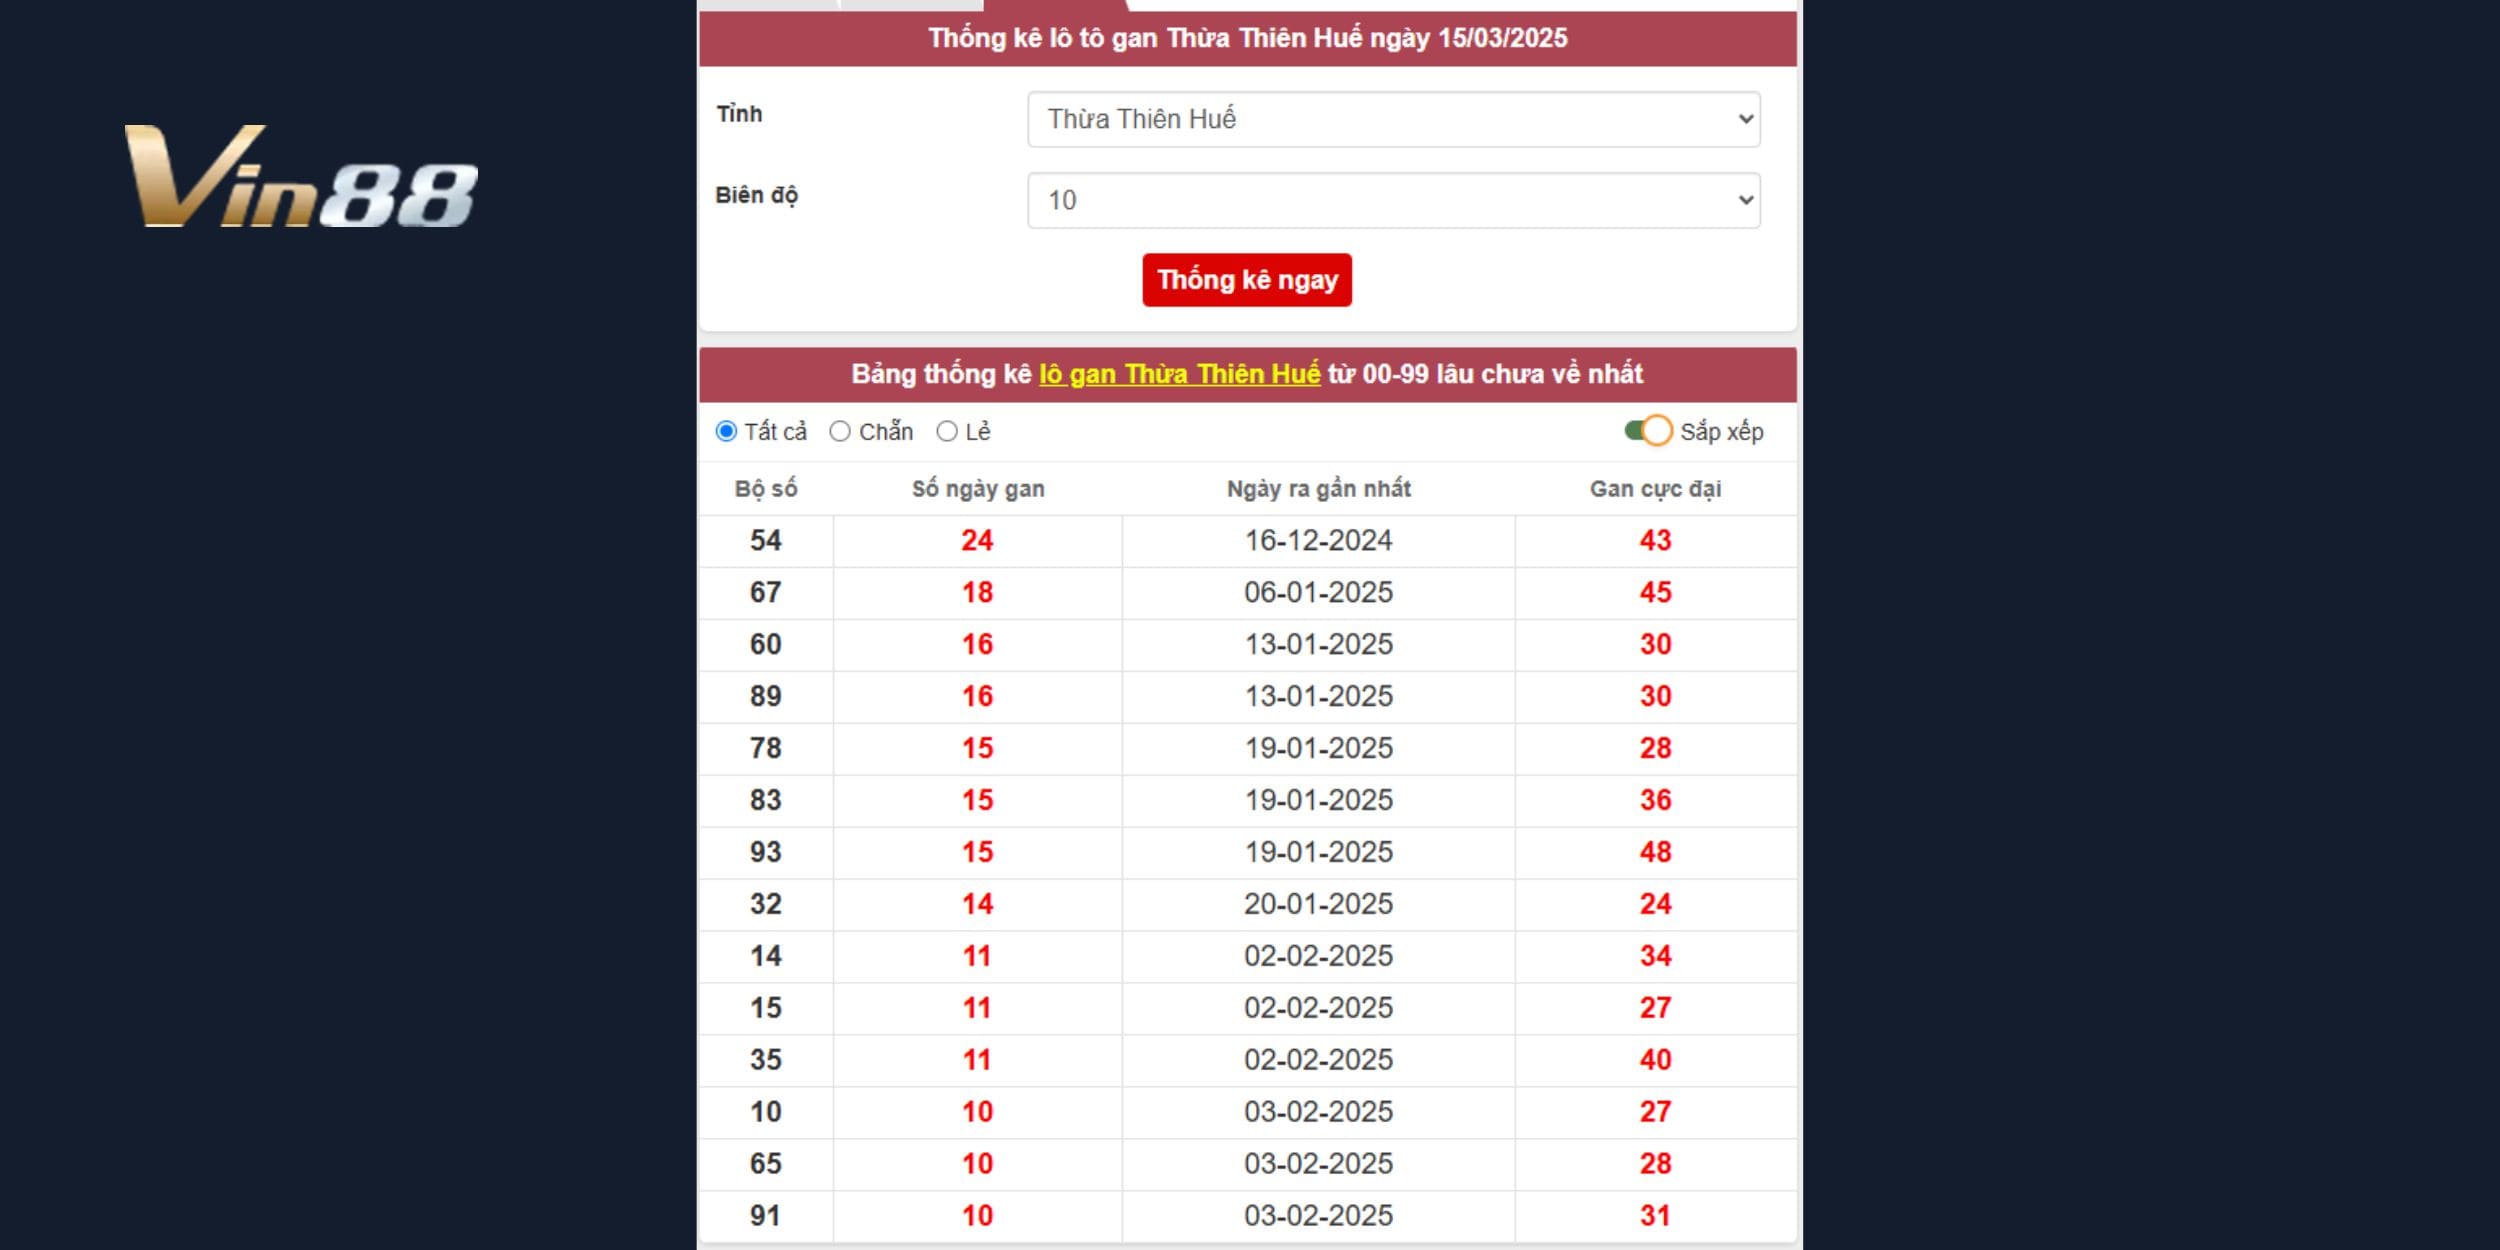Click number 35 in Bộ số column
Screen dimensions: 2500x1250
tap(766, 1061)
